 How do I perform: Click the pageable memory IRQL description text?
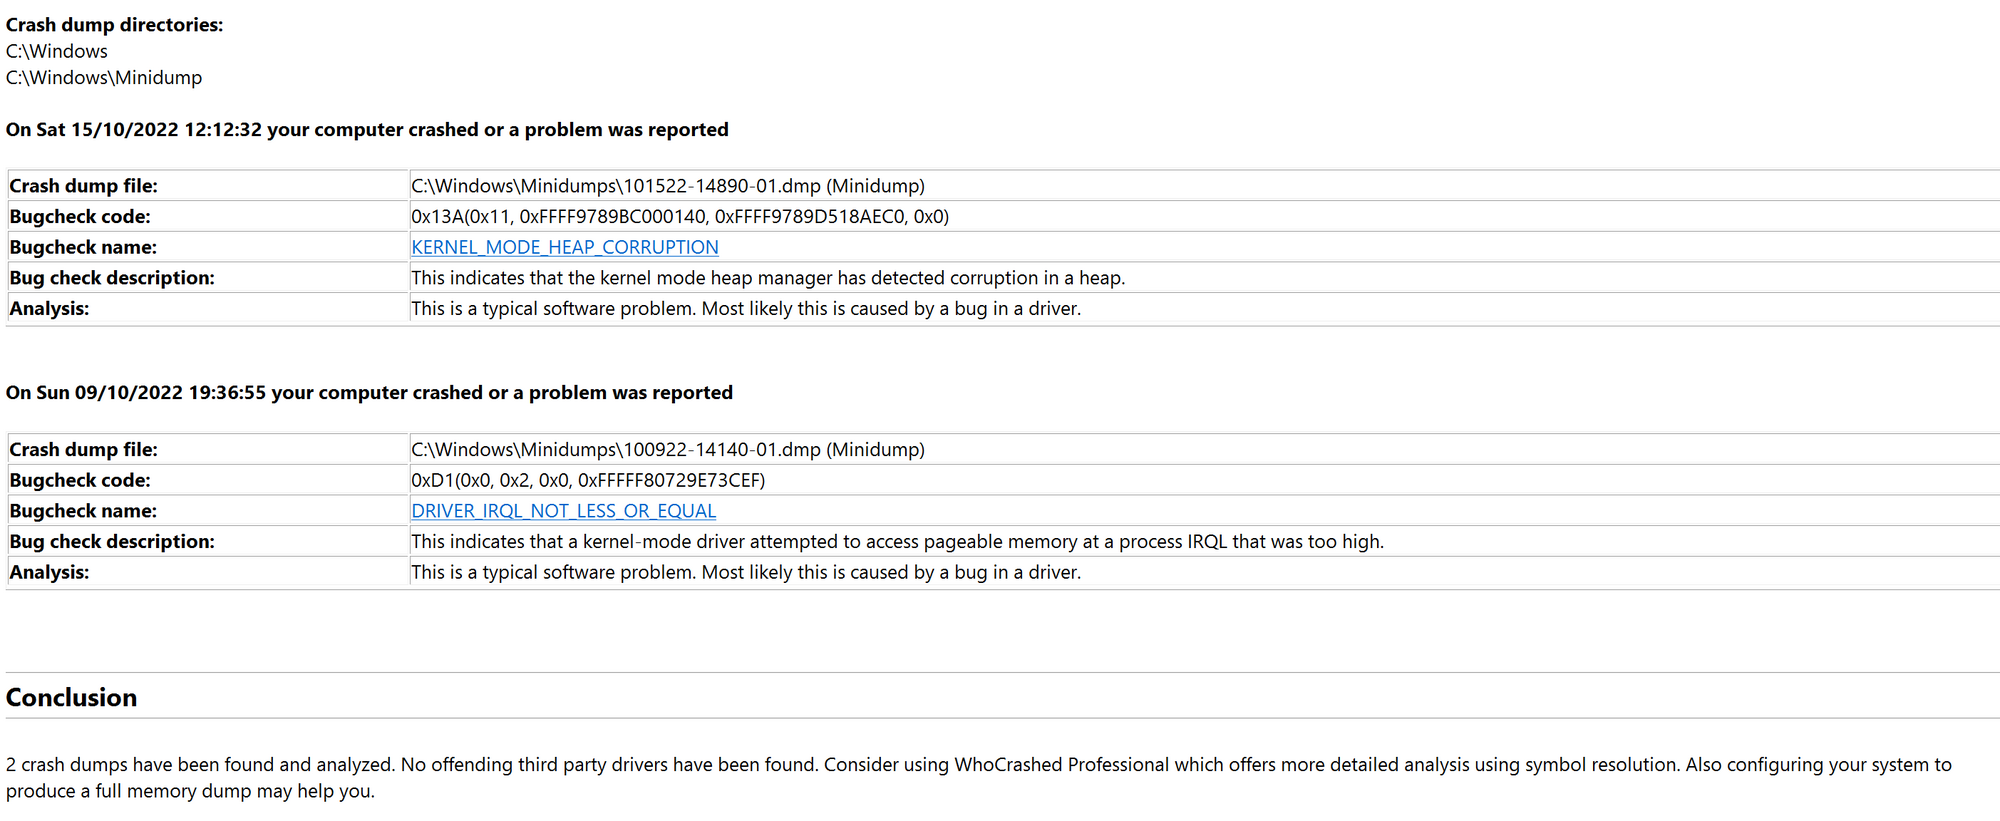tap(897, 542)
